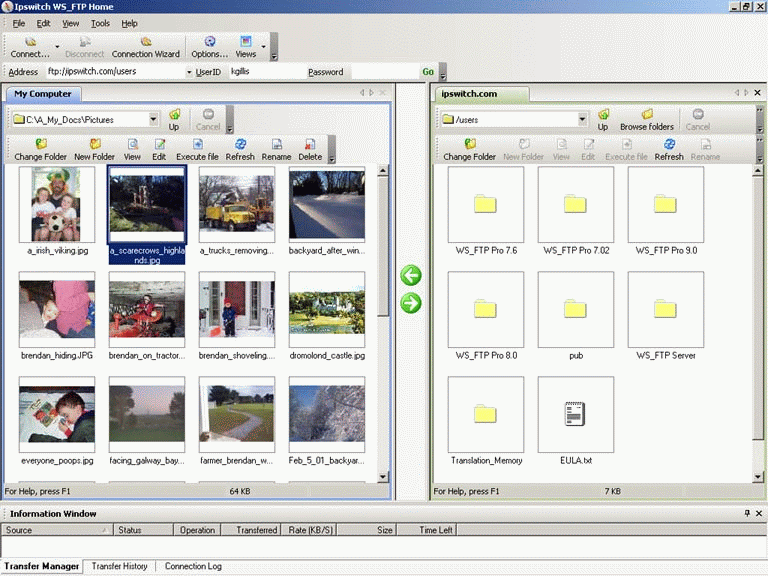This screenshot has height=576, width=768.
Task: Change Folder in remote pane
Action: (469, 150)
